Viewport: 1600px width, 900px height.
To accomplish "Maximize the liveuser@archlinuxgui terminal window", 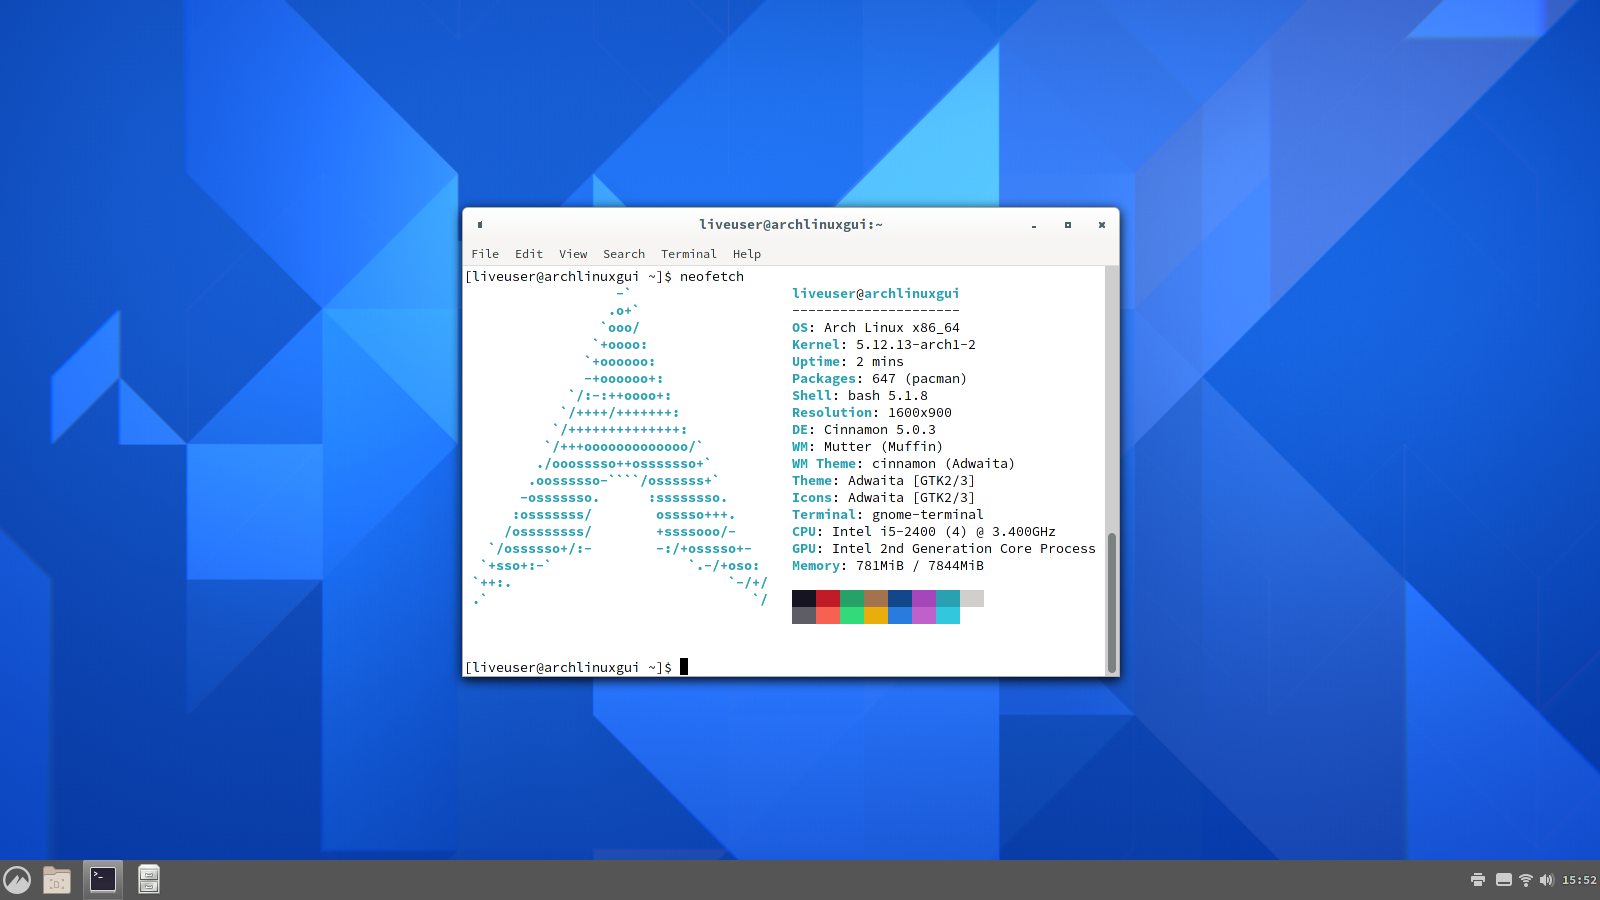I will pos(1068,225).
